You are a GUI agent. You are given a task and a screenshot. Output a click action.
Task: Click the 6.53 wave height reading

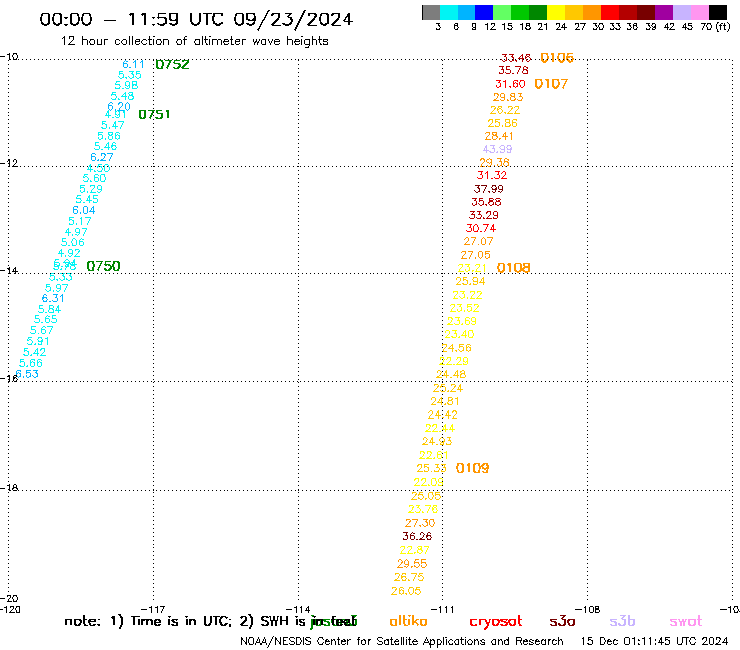[x=27, y=374]
